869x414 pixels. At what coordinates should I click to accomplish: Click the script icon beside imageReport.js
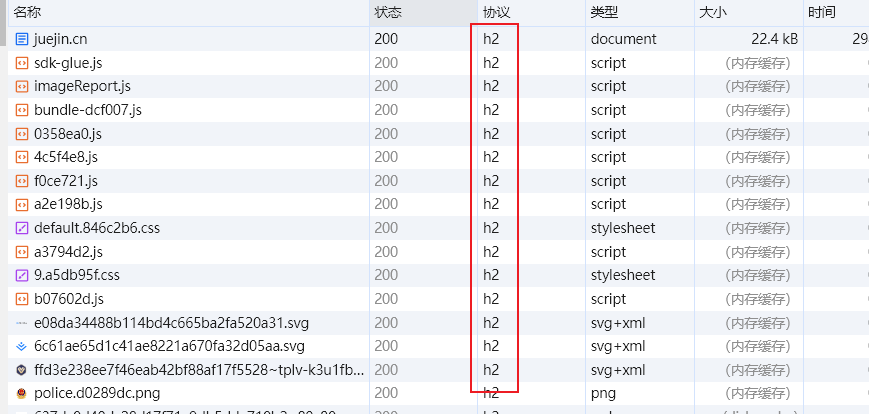21,86
